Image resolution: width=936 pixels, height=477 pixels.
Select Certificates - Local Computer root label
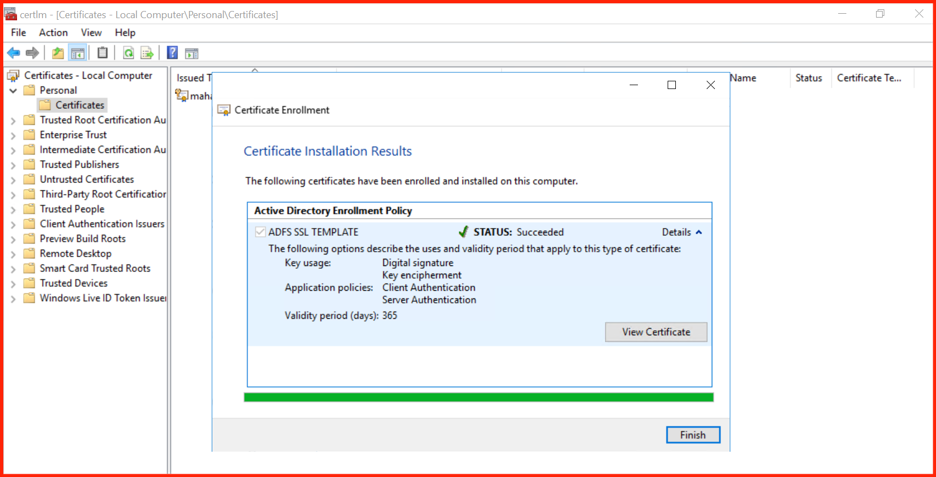click(x=88, y=76)
